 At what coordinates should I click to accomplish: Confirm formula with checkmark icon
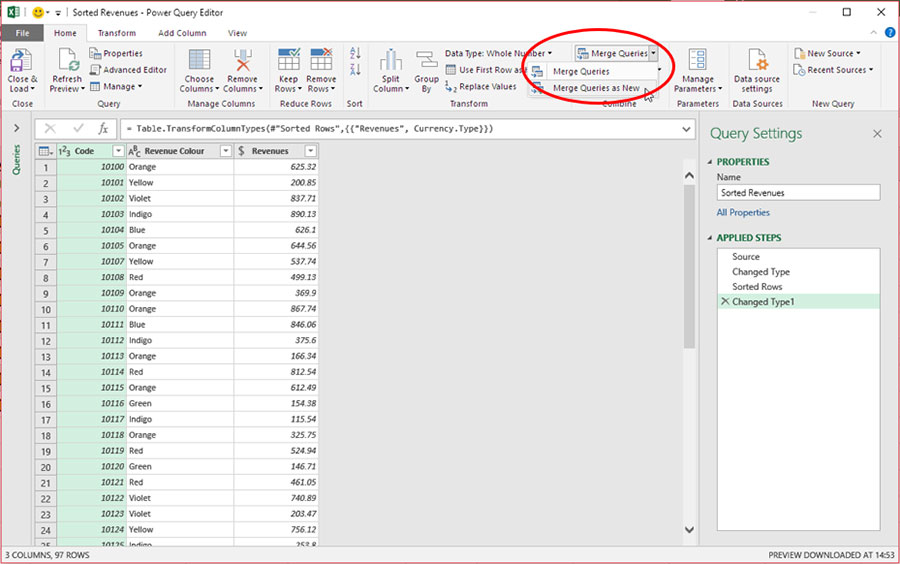click(x=77, y=129)
